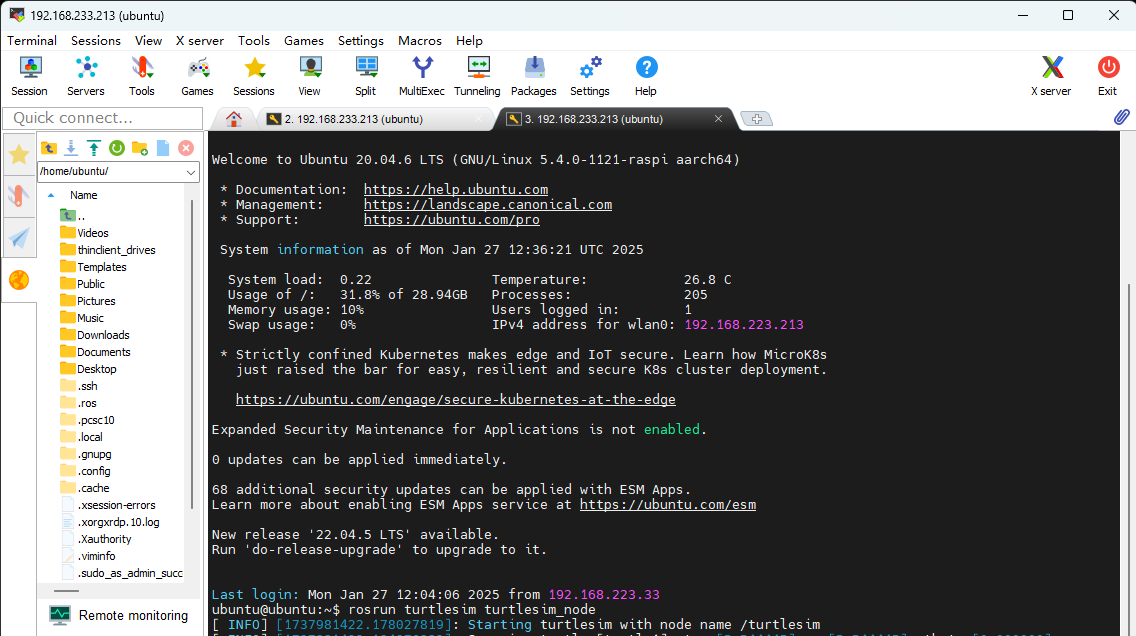Click the Name column sort arrow

tap(51, 195)
